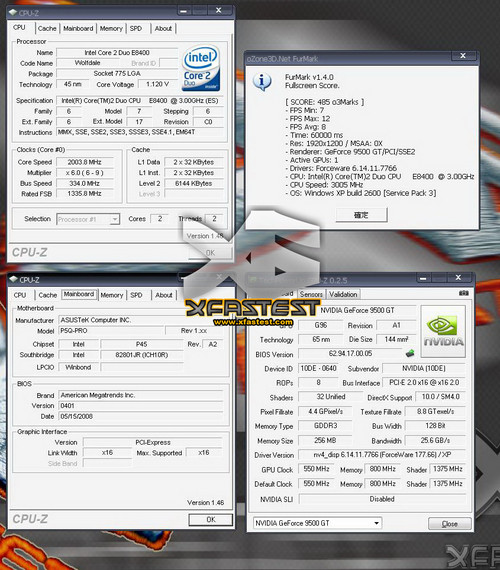Click the graphic interface version PCI-Express

pos(153,442)
